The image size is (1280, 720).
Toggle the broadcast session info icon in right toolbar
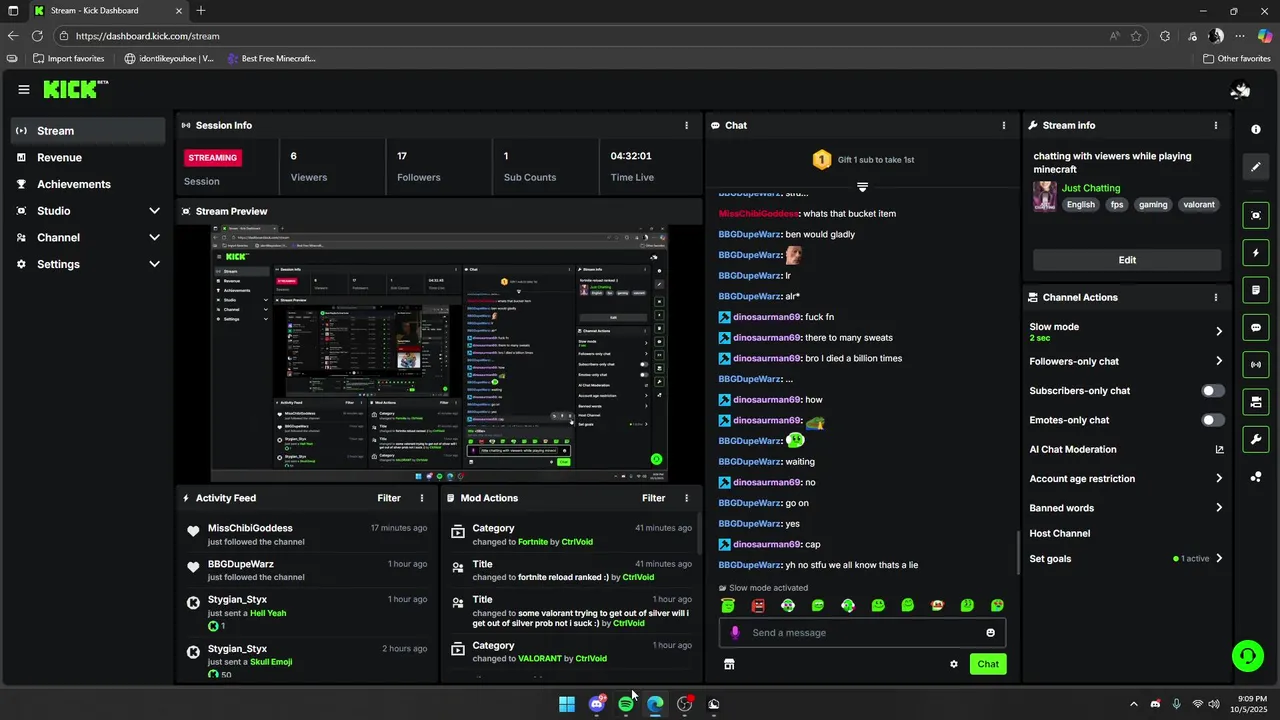tap(1256, 364)
